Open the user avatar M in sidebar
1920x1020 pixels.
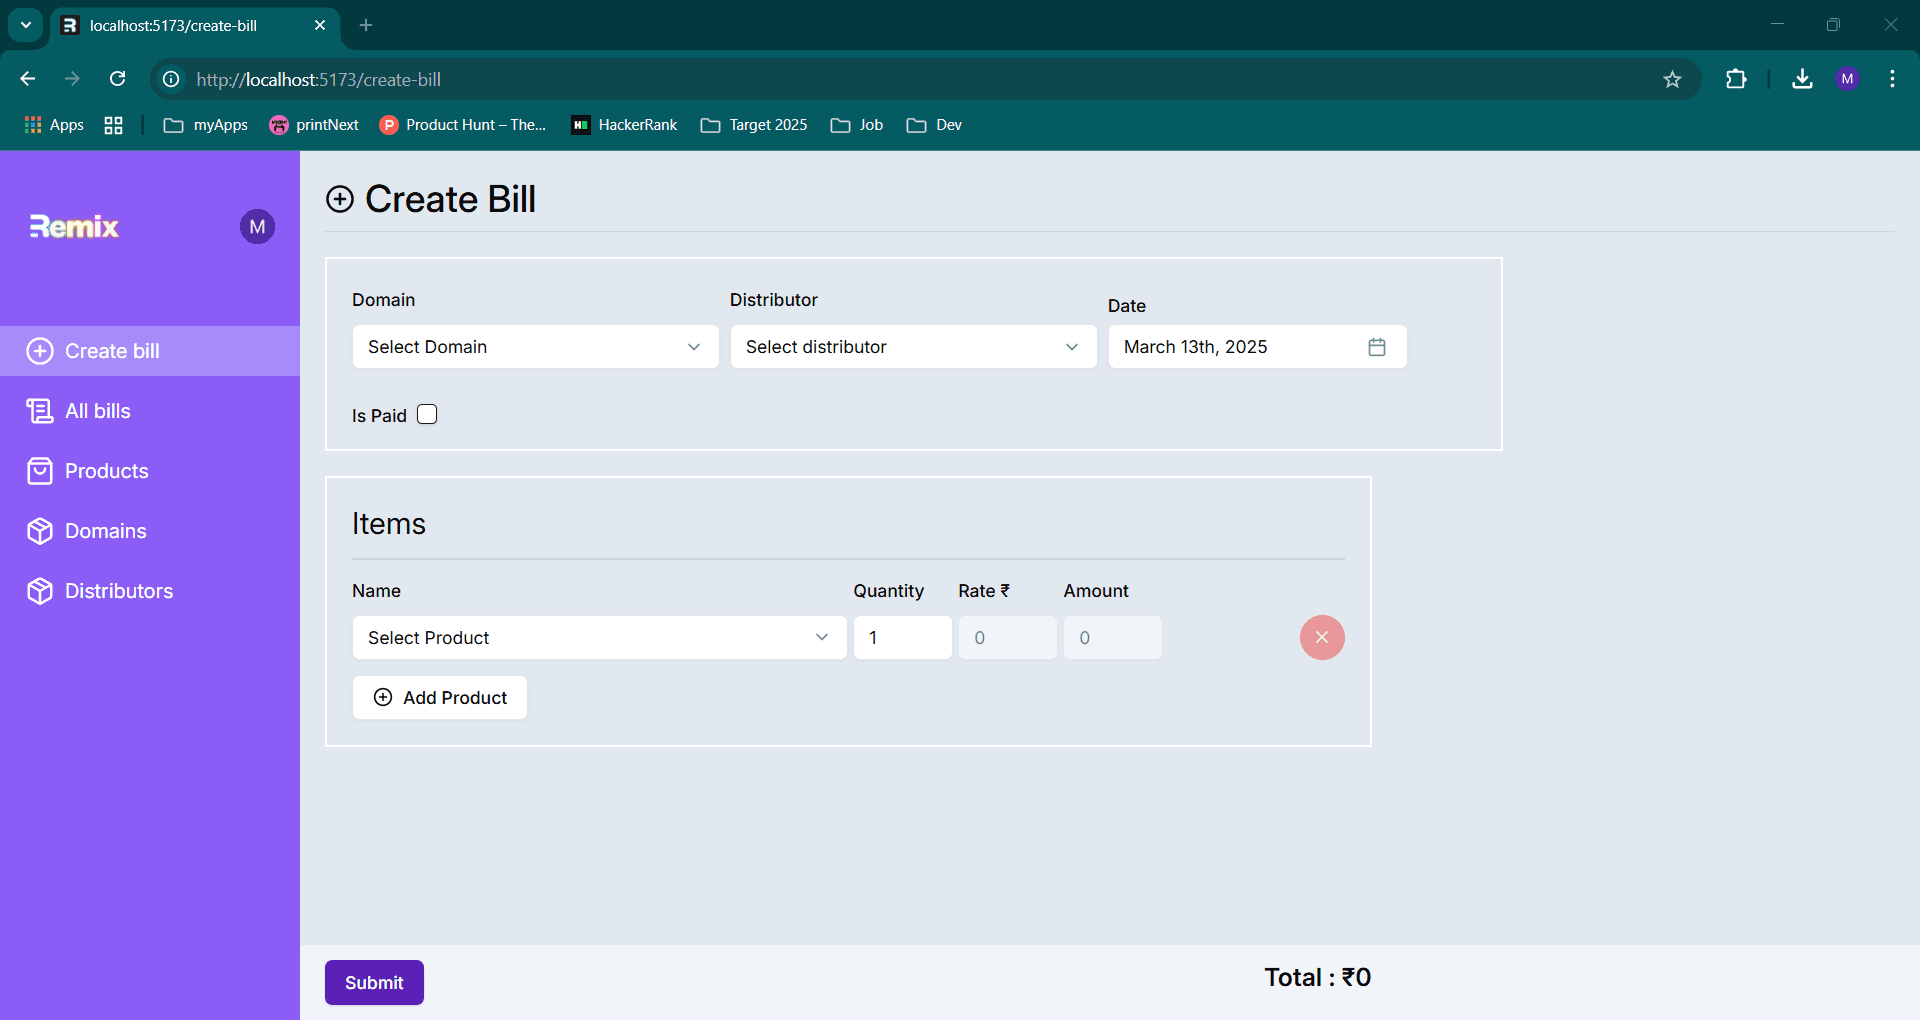(x=257, y=227)
